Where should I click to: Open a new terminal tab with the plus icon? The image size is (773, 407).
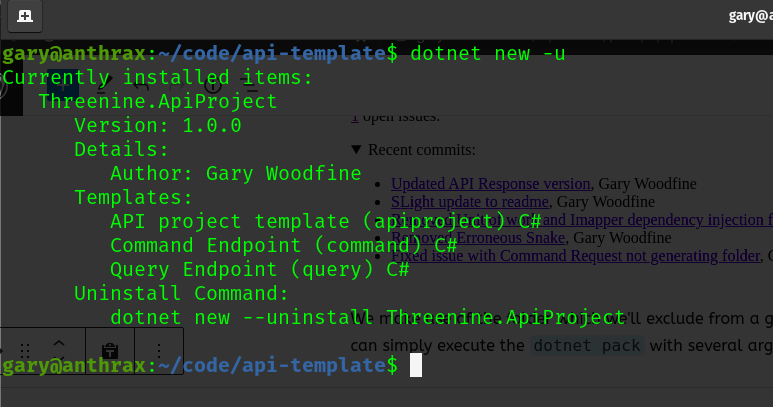tap(25, 16)
